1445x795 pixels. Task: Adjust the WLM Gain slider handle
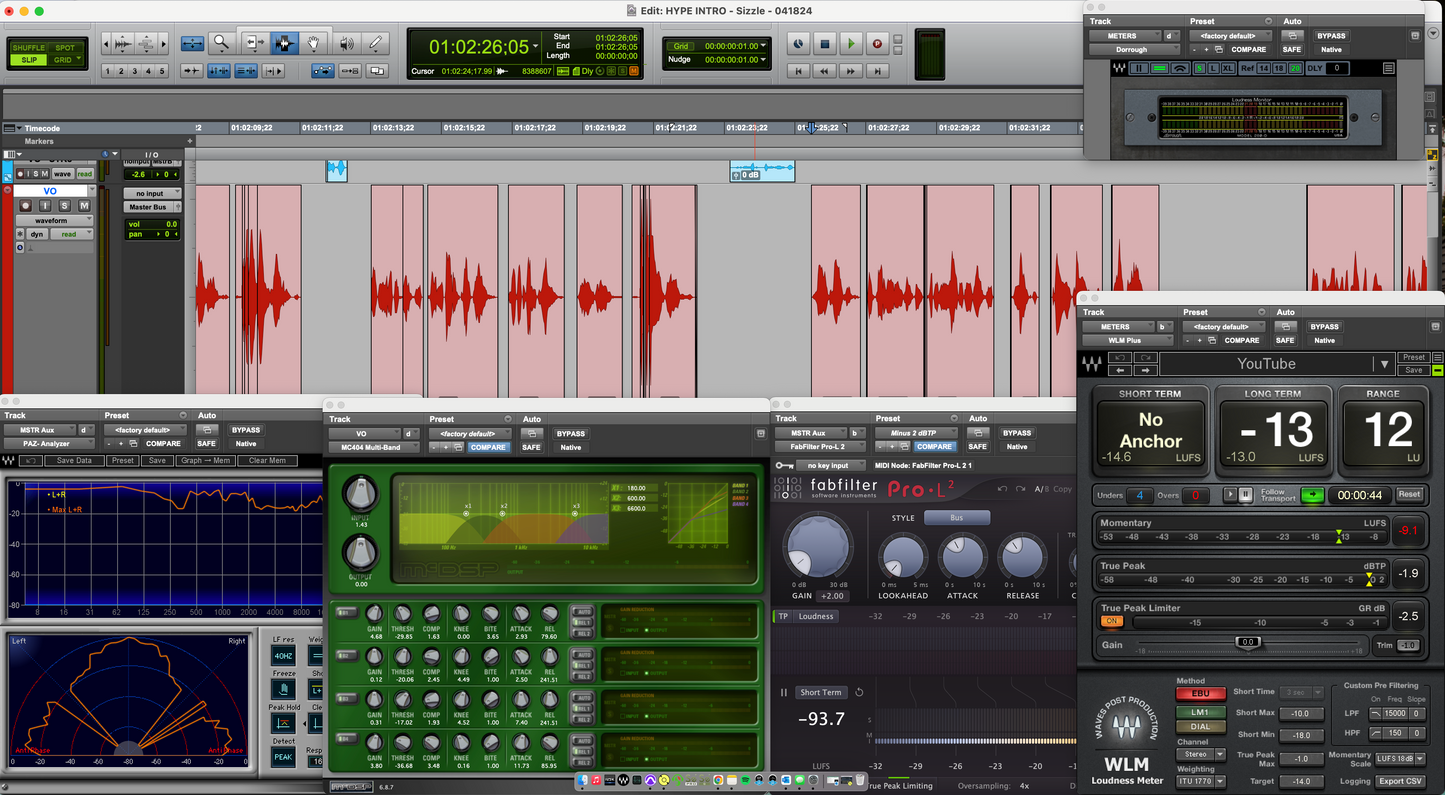click(x=1247, y=642)
